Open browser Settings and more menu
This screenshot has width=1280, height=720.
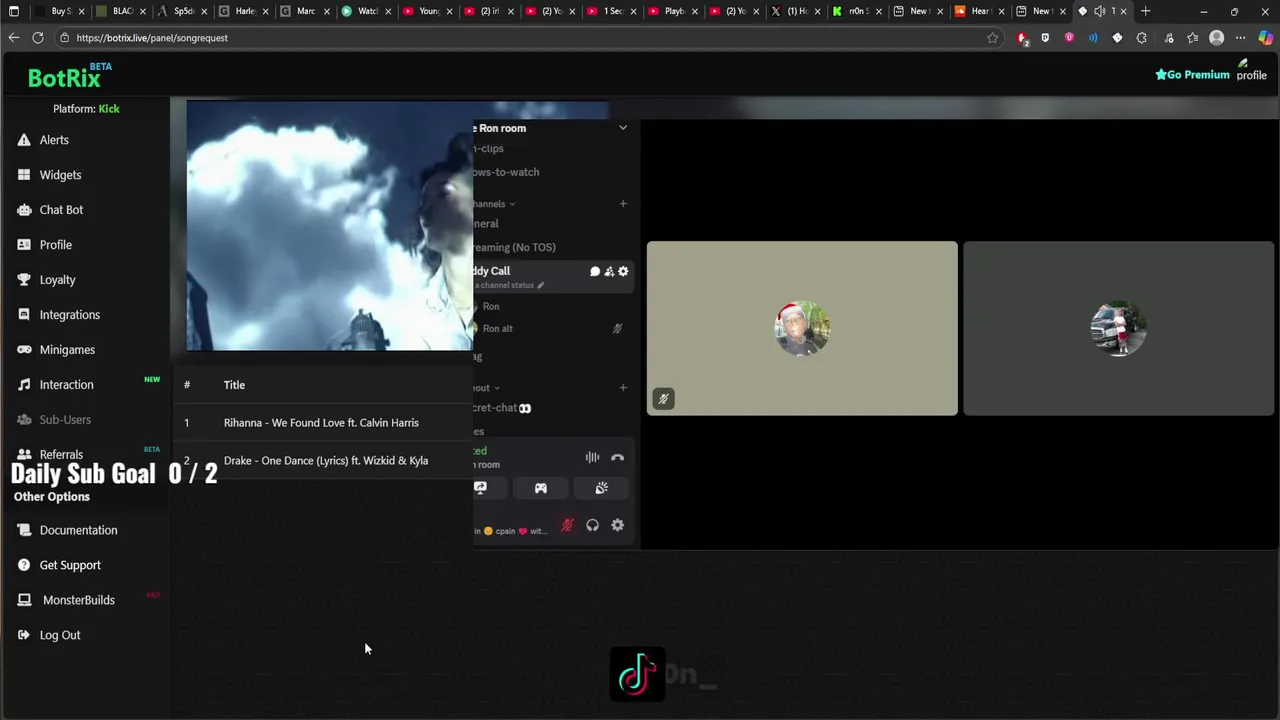(x=1241, y=38)
